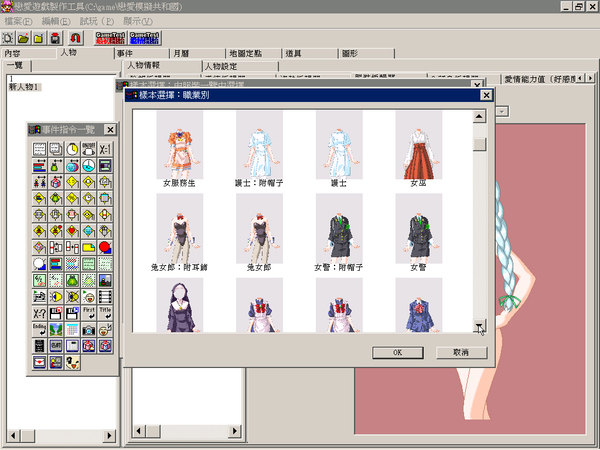Open the 檔案 (File) menu
This screenshot has height=450, width=600.
point(18,21)
